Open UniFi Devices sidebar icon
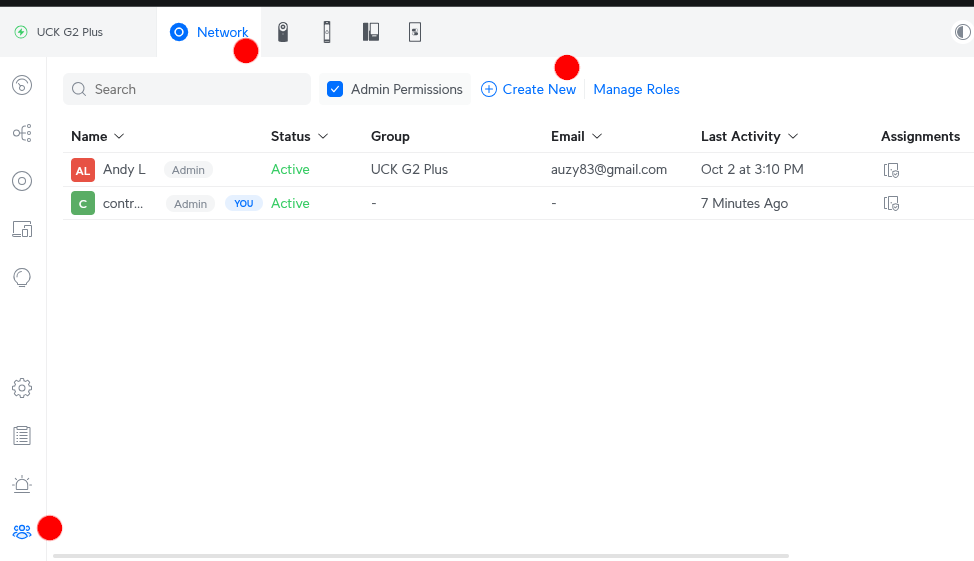The image size is (974, 561). [22, 181]
